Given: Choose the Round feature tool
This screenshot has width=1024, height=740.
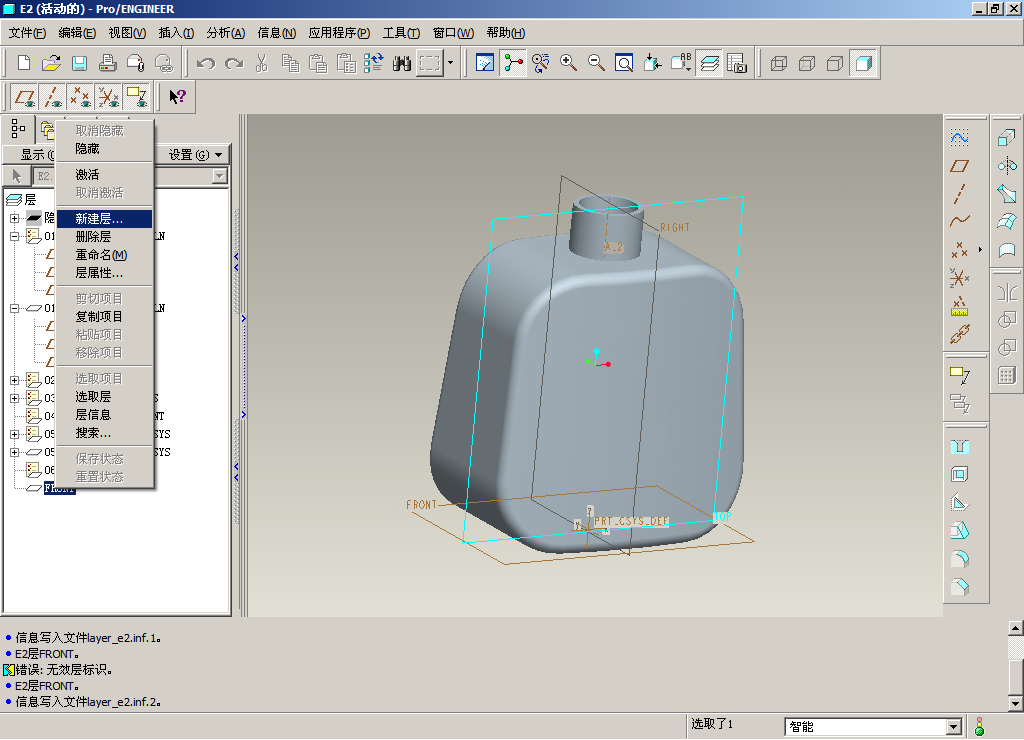Looking at the screenshot, I should tap(959, 558).
